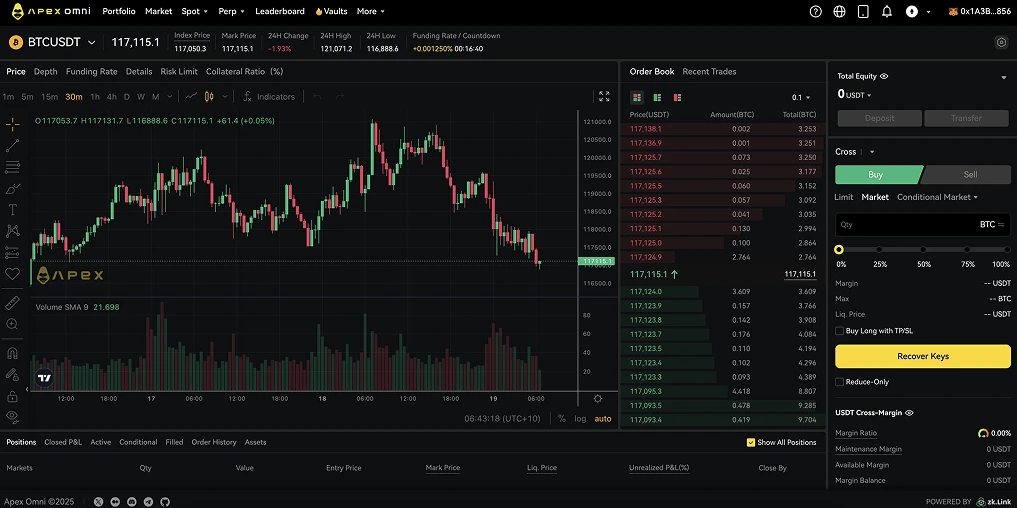Open the Twitter X footer icon
1017x508 pixels.
(99, 502)
